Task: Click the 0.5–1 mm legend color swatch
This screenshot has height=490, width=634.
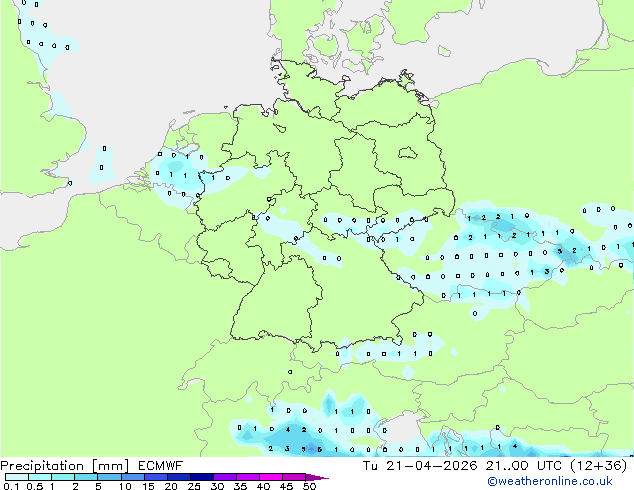Action: [40, 477]
